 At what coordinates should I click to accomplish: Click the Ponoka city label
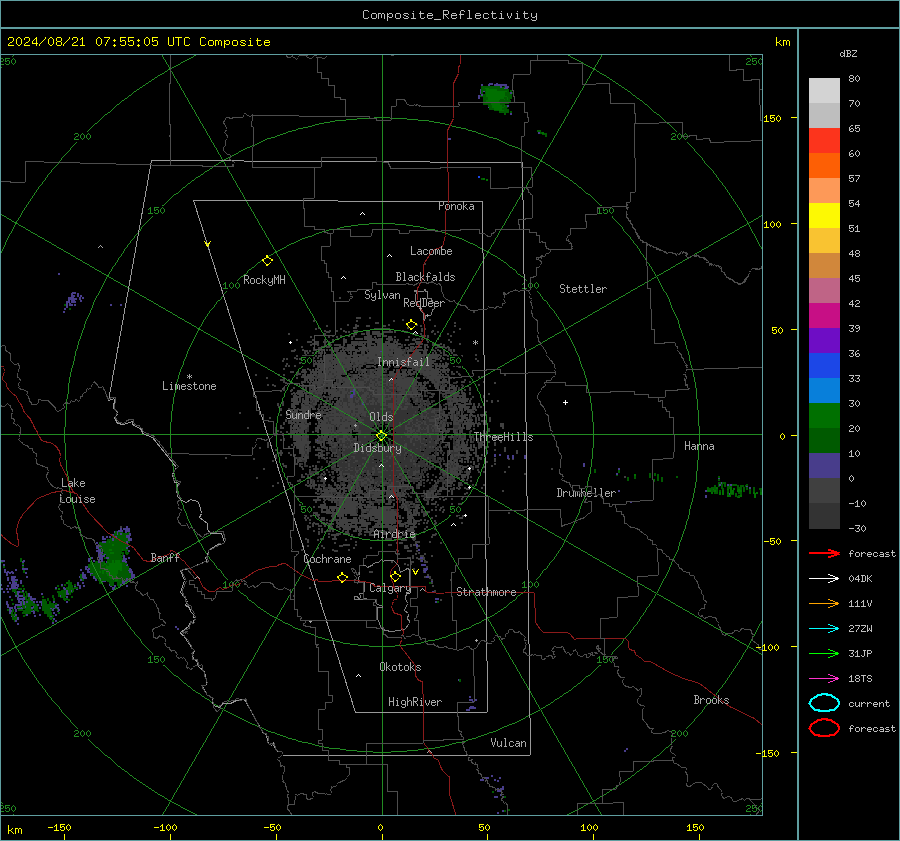pos(456,206)
